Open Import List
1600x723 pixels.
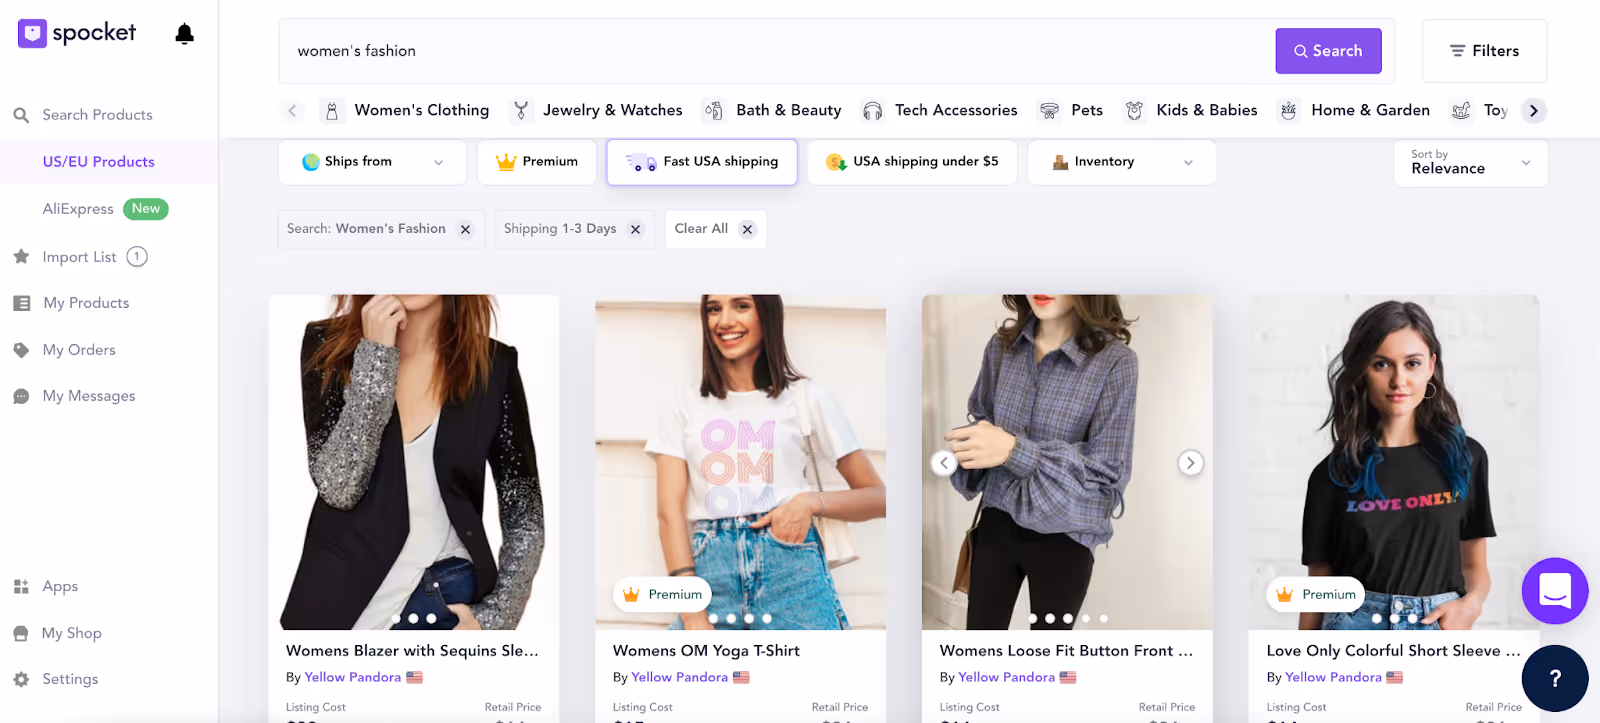pyautogui.click(x=79, y=257)
